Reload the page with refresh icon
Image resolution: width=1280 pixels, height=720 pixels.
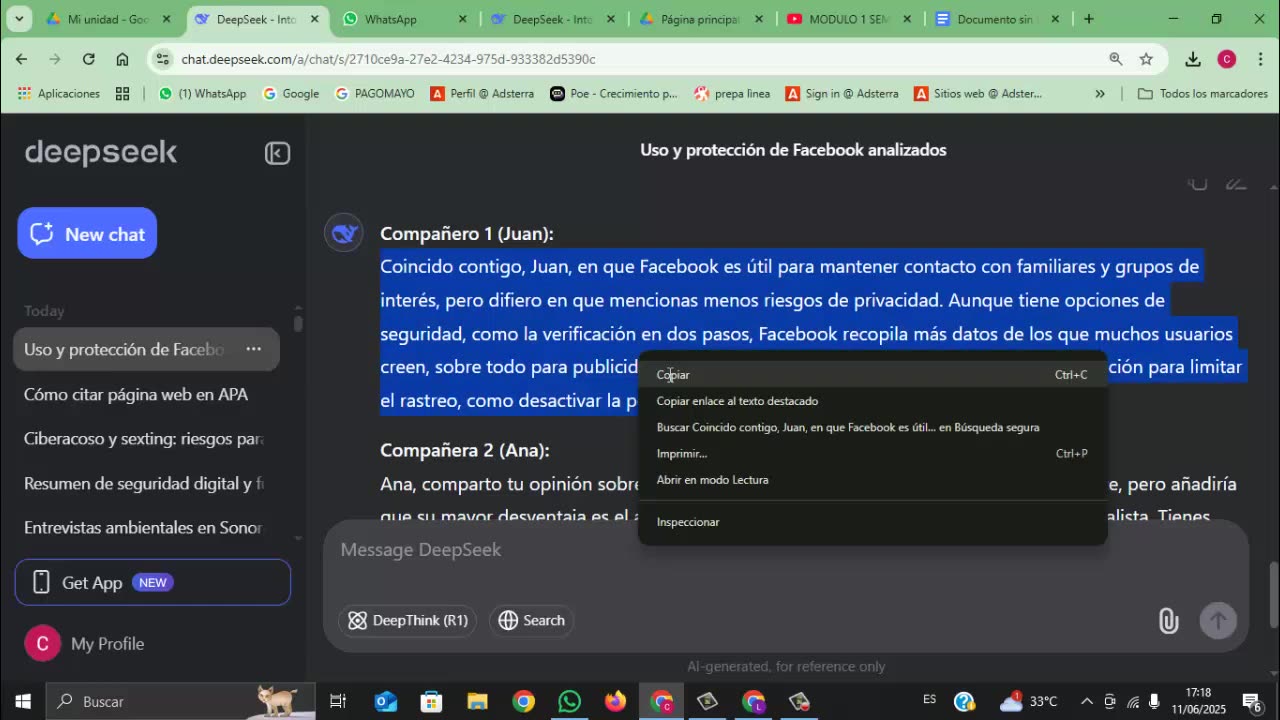click(x=88, y=59)
